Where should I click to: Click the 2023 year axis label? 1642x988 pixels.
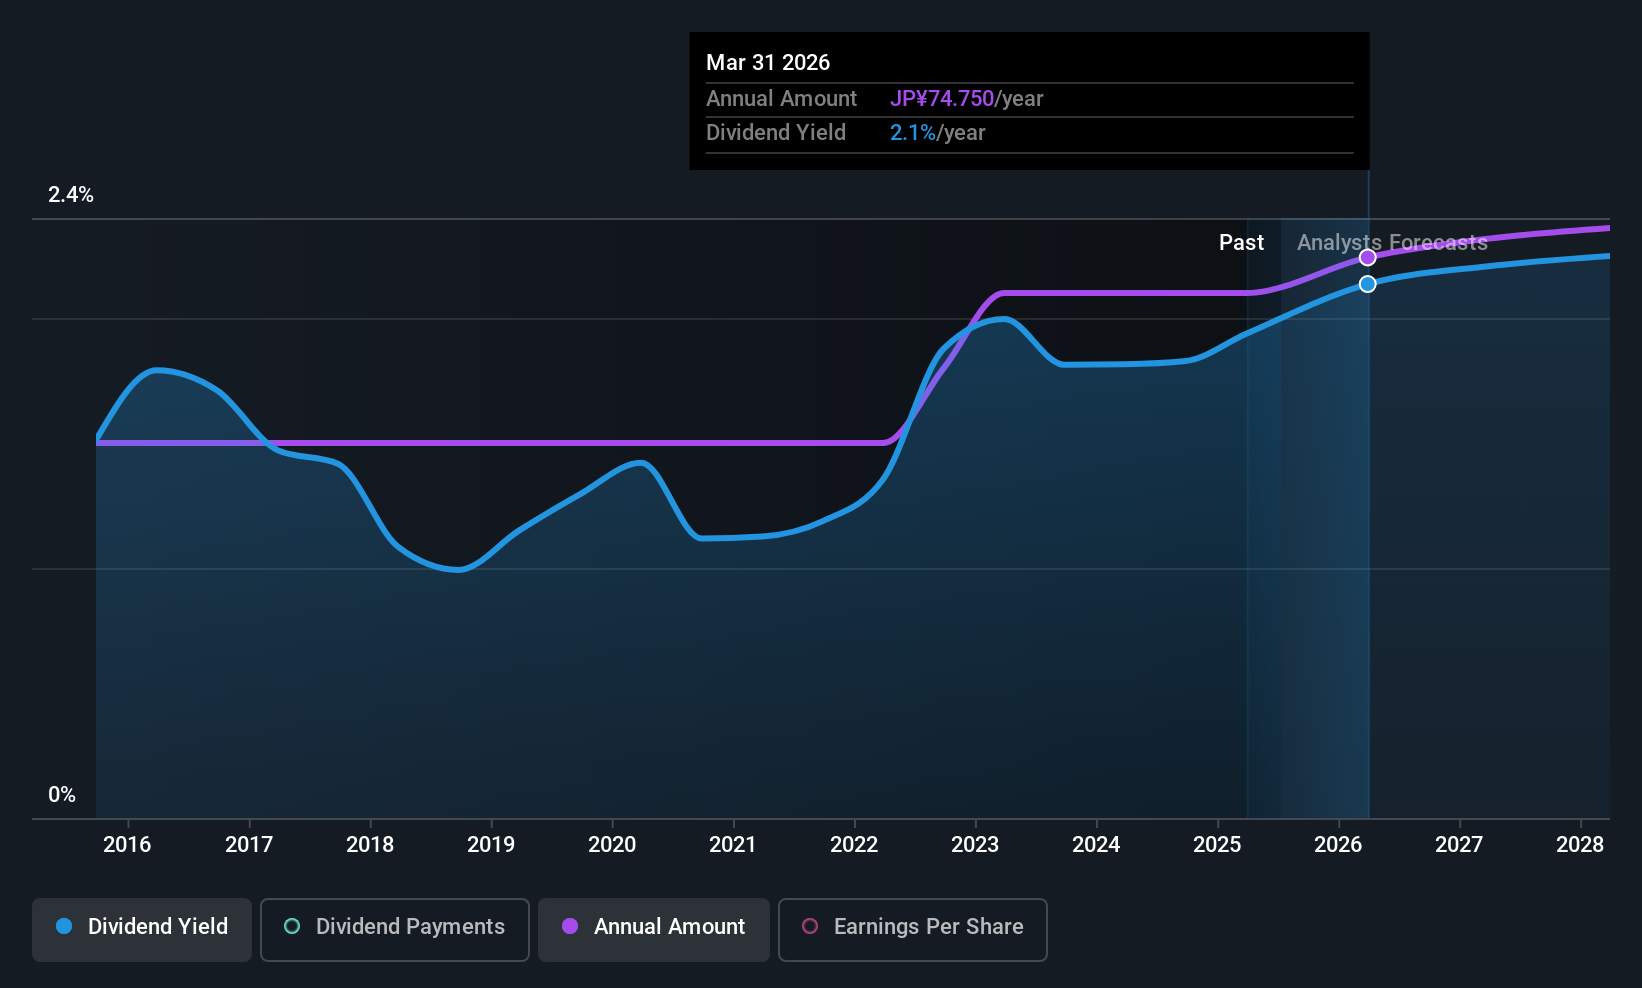click(975, 845)
